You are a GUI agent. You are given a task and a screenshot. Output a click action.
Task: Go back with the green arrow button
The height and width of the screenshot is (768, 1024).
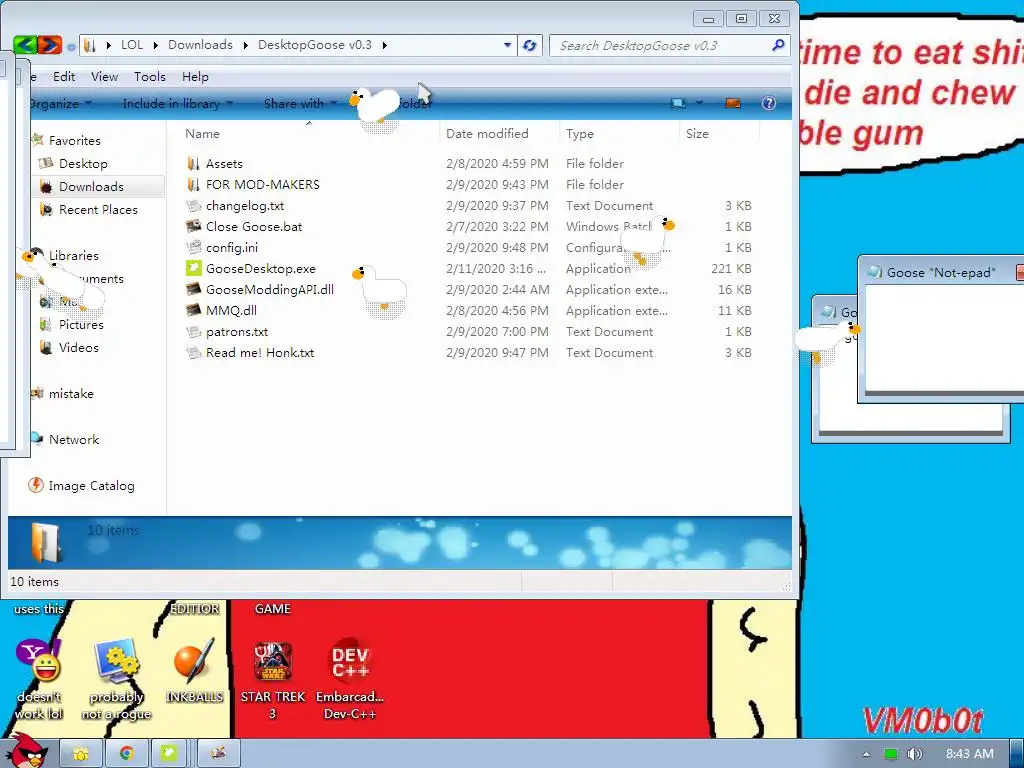(25, 45)
